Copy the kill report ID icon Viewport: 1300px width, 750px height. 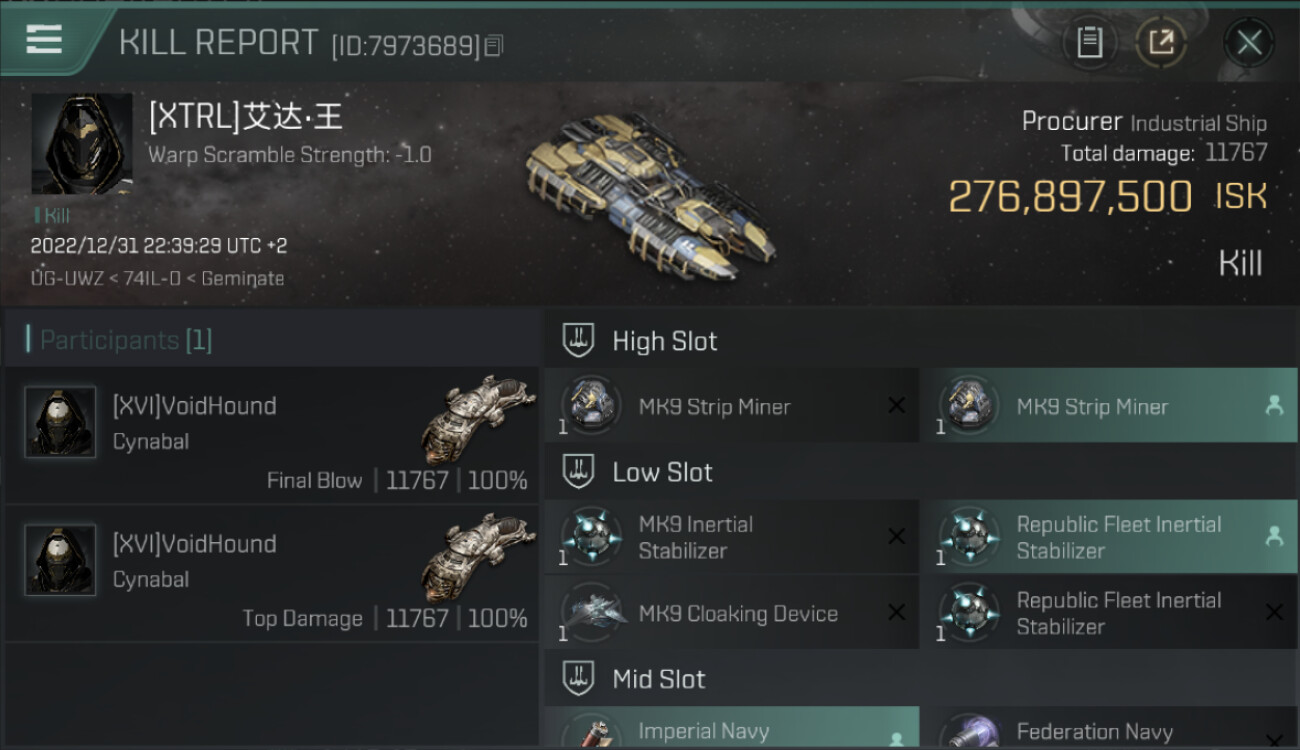pos(496,45)
